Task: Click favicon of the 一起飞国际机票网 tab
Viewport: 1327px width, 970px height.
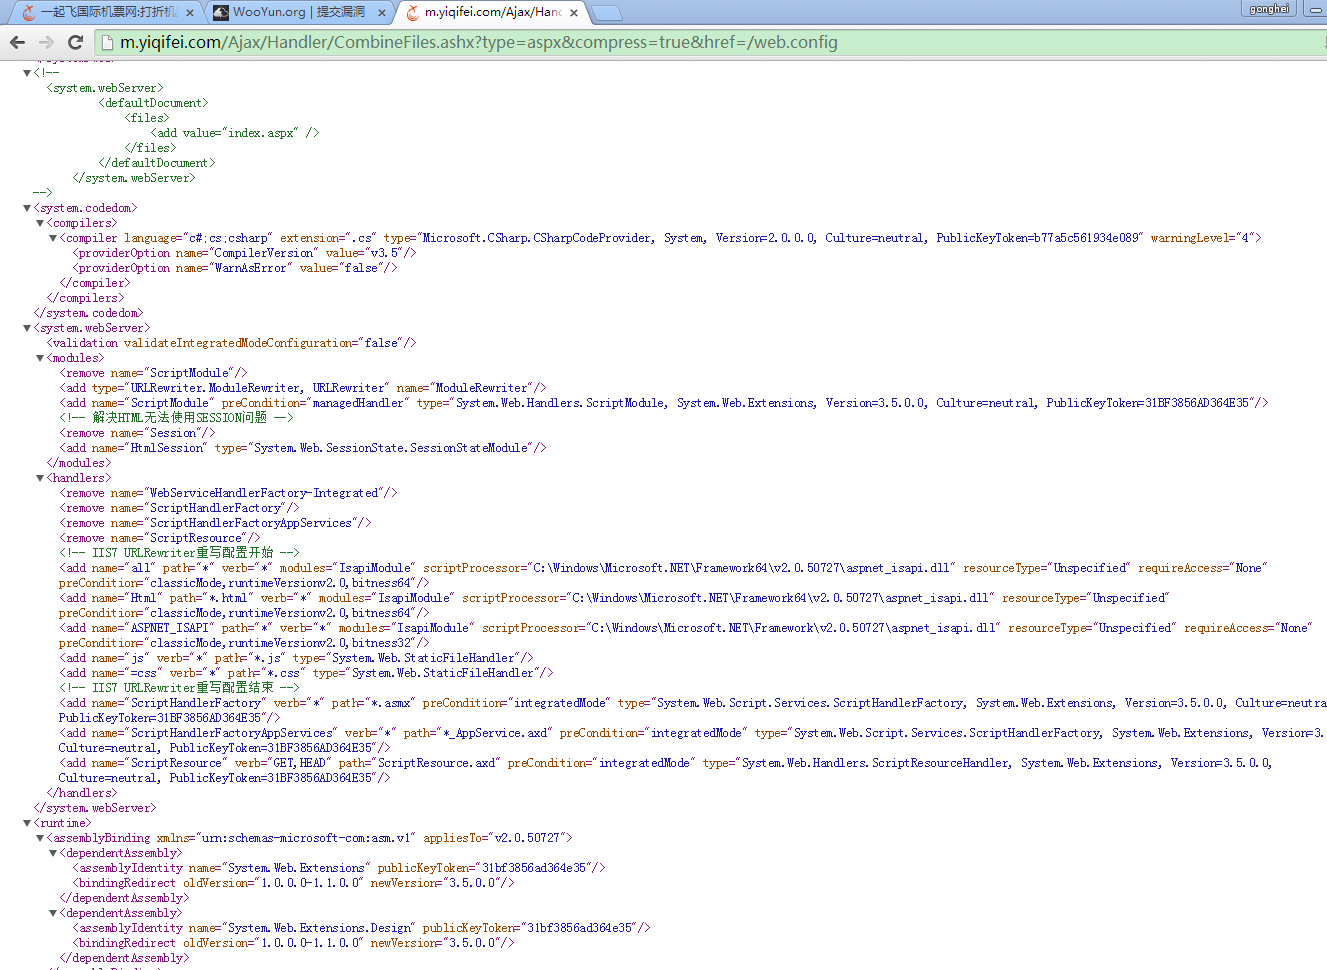Action: [29, 12]
